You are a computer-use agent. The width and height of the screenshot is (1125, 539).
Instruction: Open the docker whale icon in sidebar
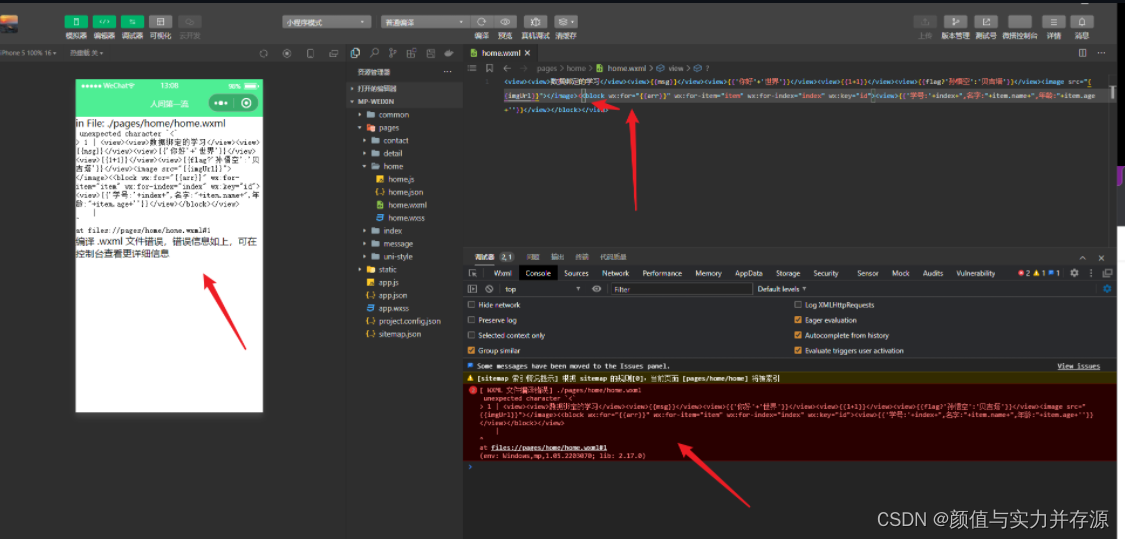pos(449,53)
